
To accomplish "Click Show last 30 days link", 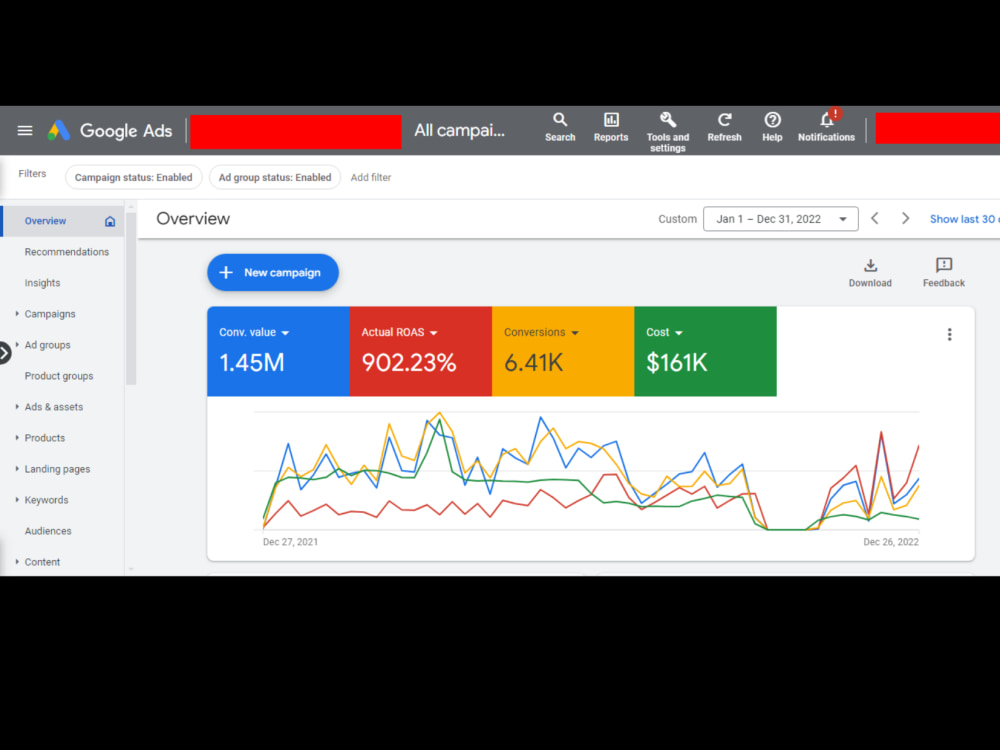I will (964, 219).
